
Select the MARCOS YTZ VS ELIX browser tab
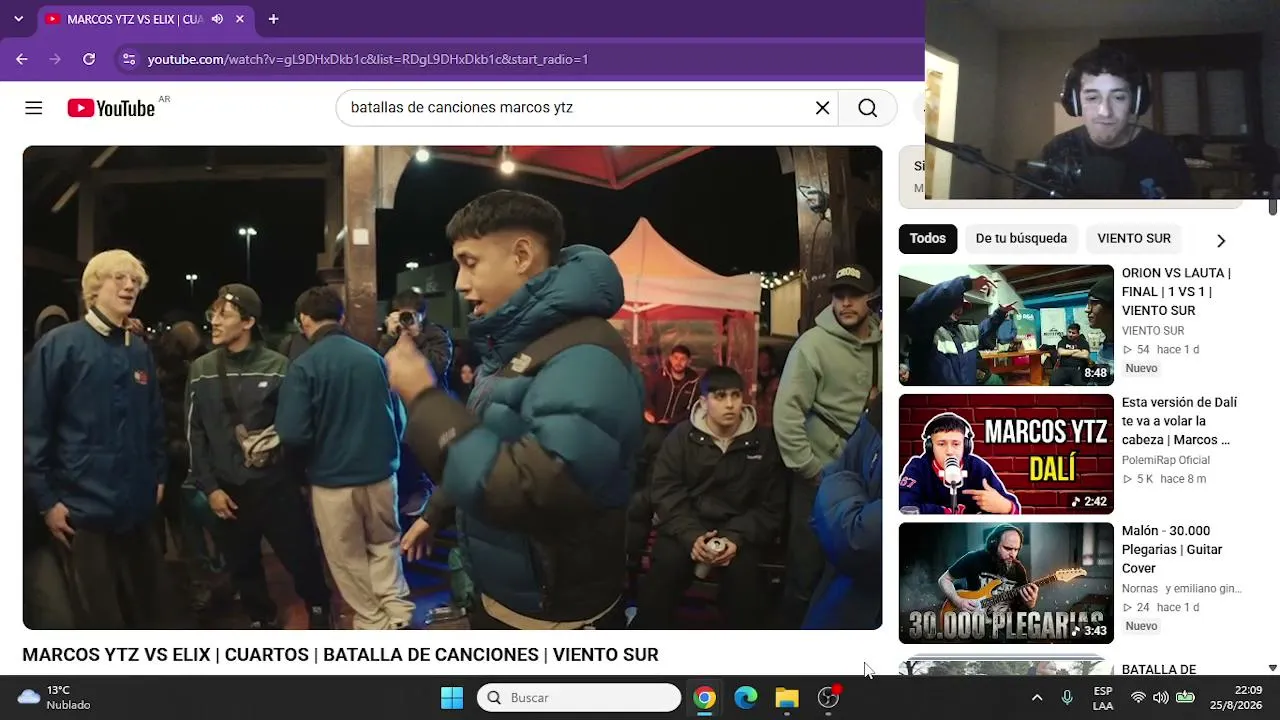click(145, 19)
